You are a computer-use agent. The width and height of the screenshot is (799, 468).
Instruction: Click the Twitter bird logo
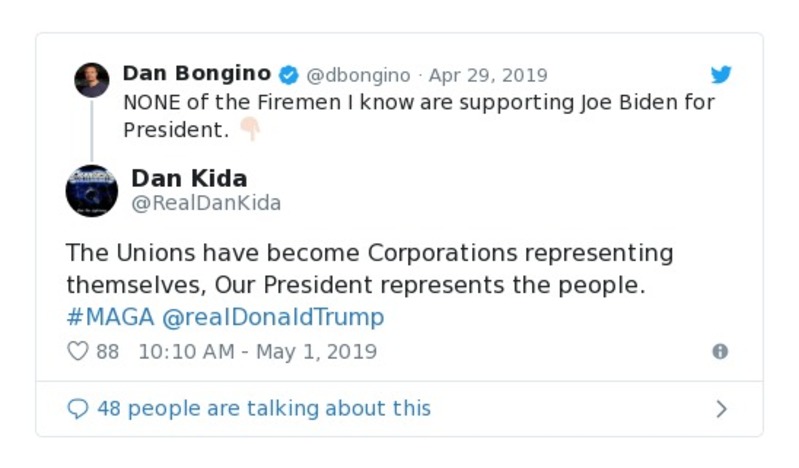[721, 75]
